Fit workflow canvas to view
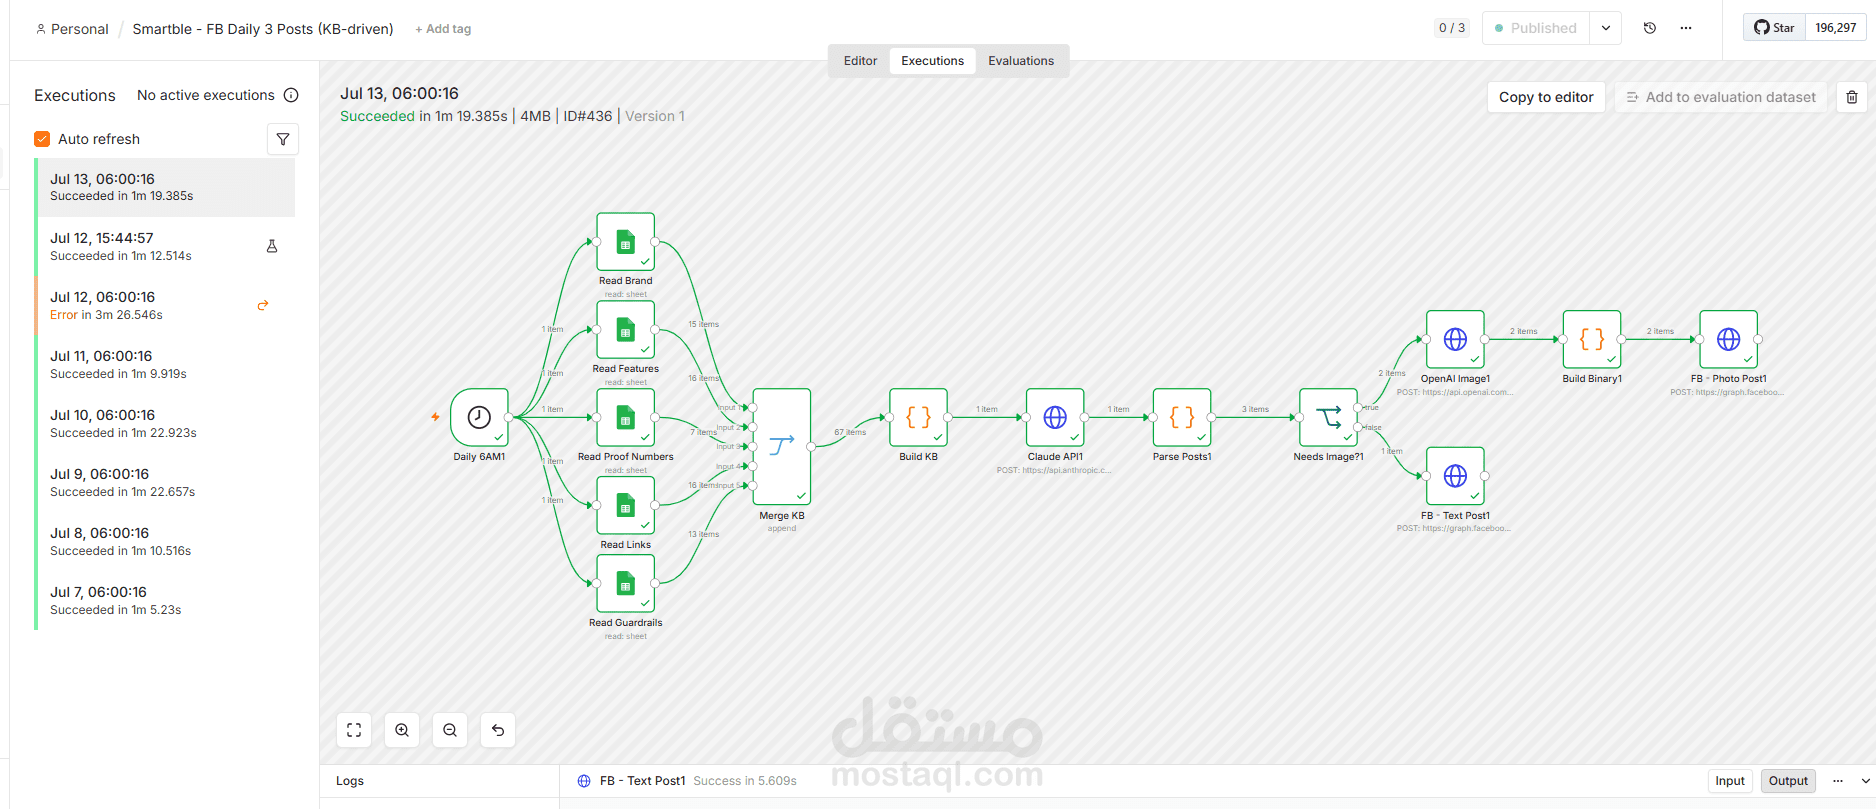Viewport: 1876px width, 809px height. [x=354, y=730]
